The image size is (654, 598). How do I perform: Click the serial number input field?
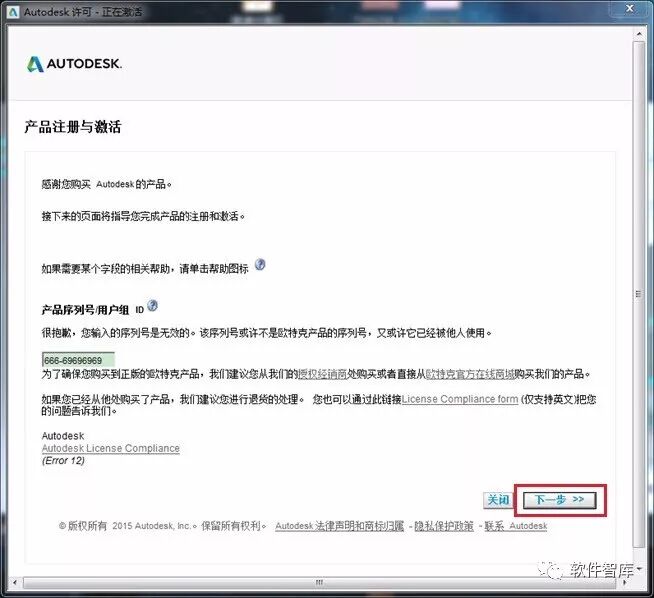coord(78,360)
